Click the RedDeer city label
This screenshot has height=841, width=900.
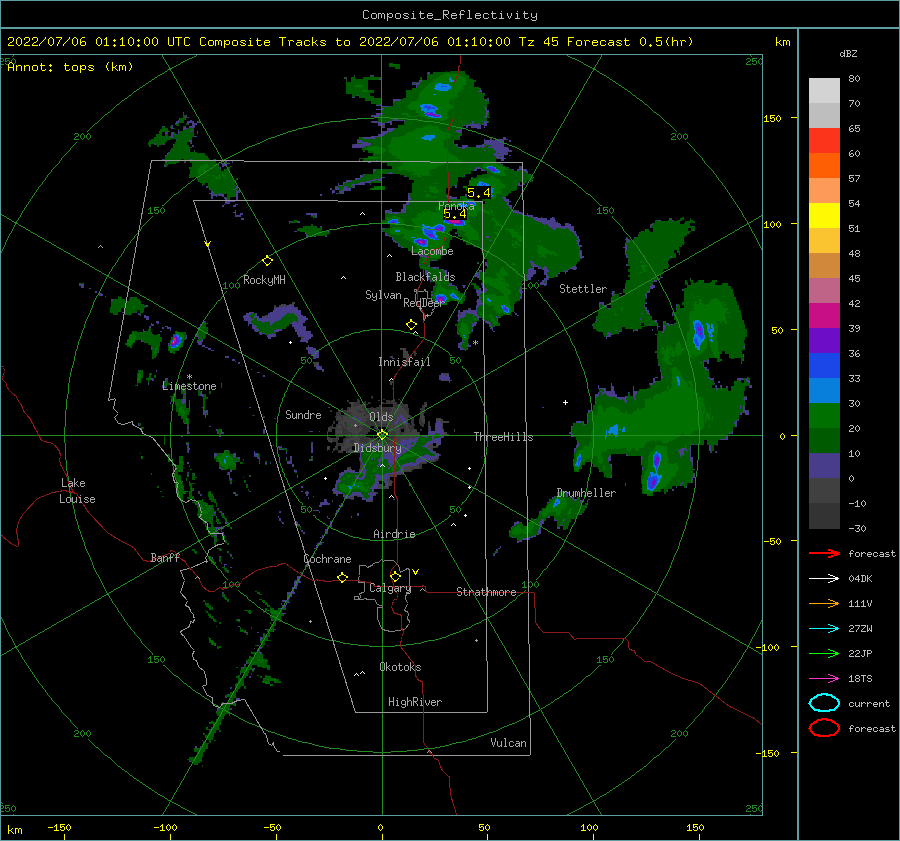[x=424, y=303]
